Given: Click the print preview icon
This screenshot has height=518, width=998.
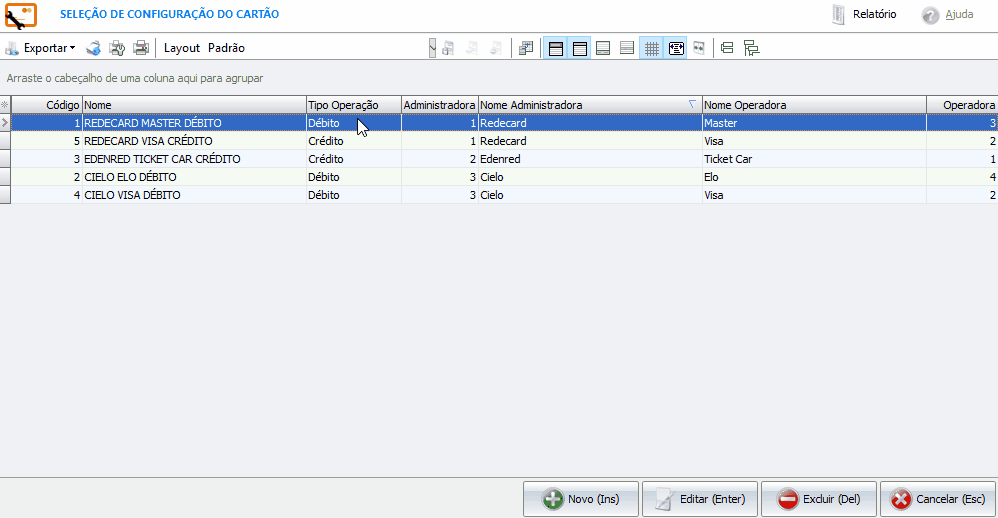Looking at the screenshot, I should pyautogui.click(x=94, y=48).
